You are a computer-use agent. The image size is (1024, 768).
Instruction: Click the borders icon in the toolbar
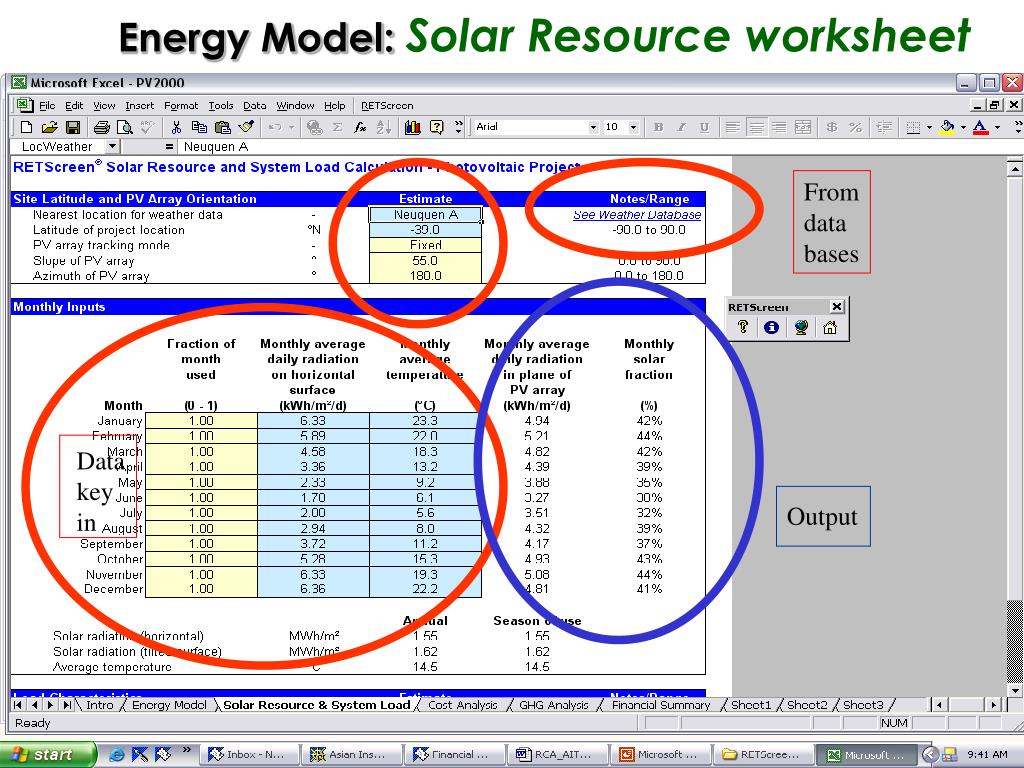[914, 127]
